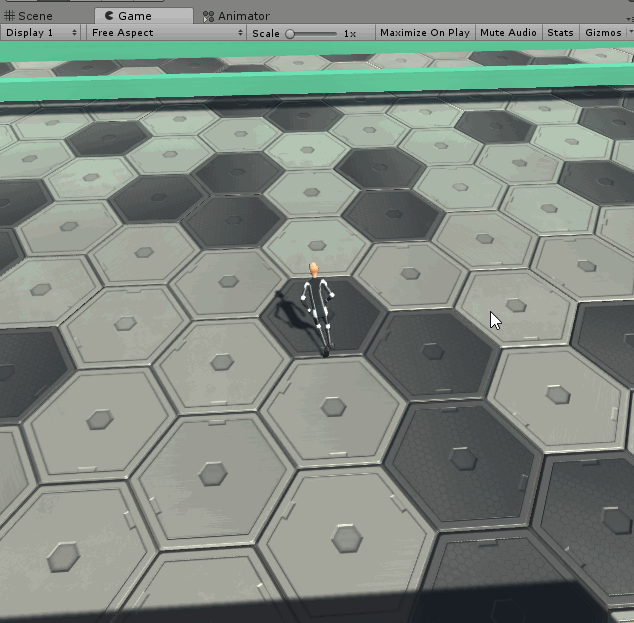Open the Gizmos dropdown arrow
The image size is (634, 623).
click(630, 33)
